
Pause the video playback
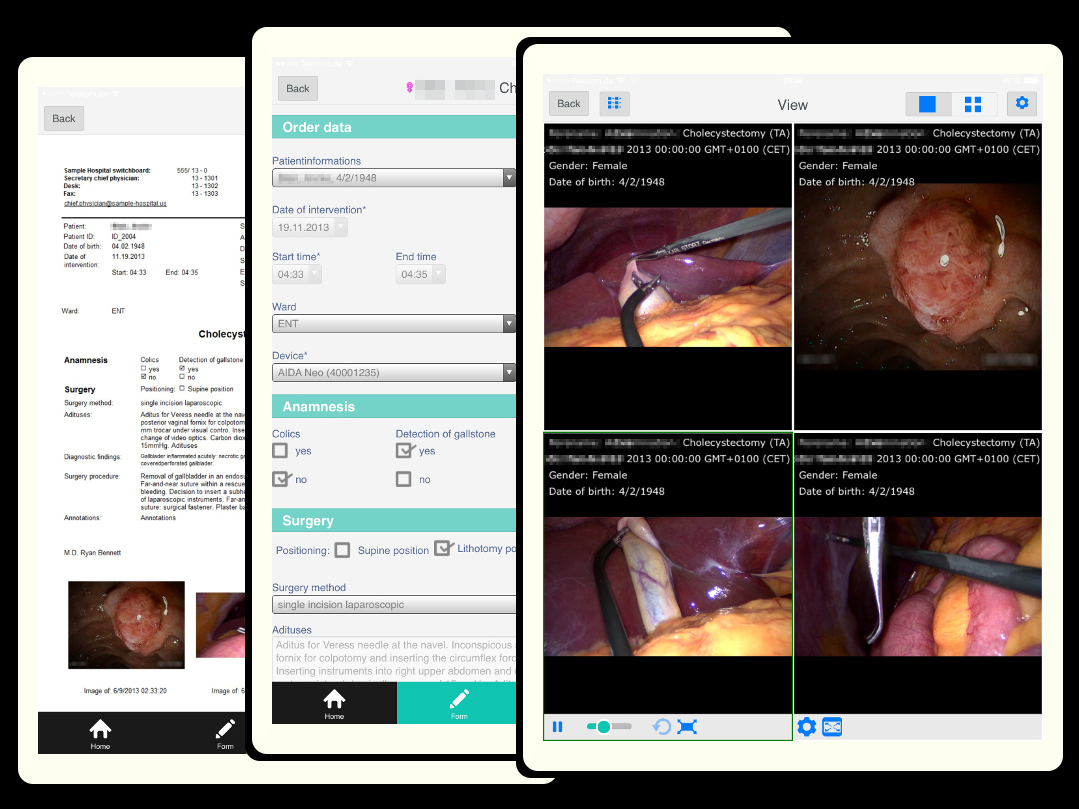pos(558,727)
